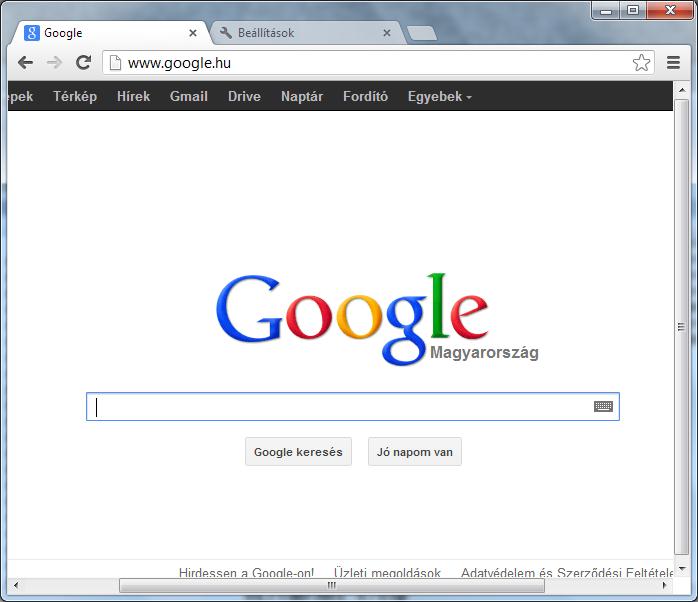The height and width of the screenshot is (602, 698).
Task: Click the Google favicon on the first tab
Action: (32, 33)
